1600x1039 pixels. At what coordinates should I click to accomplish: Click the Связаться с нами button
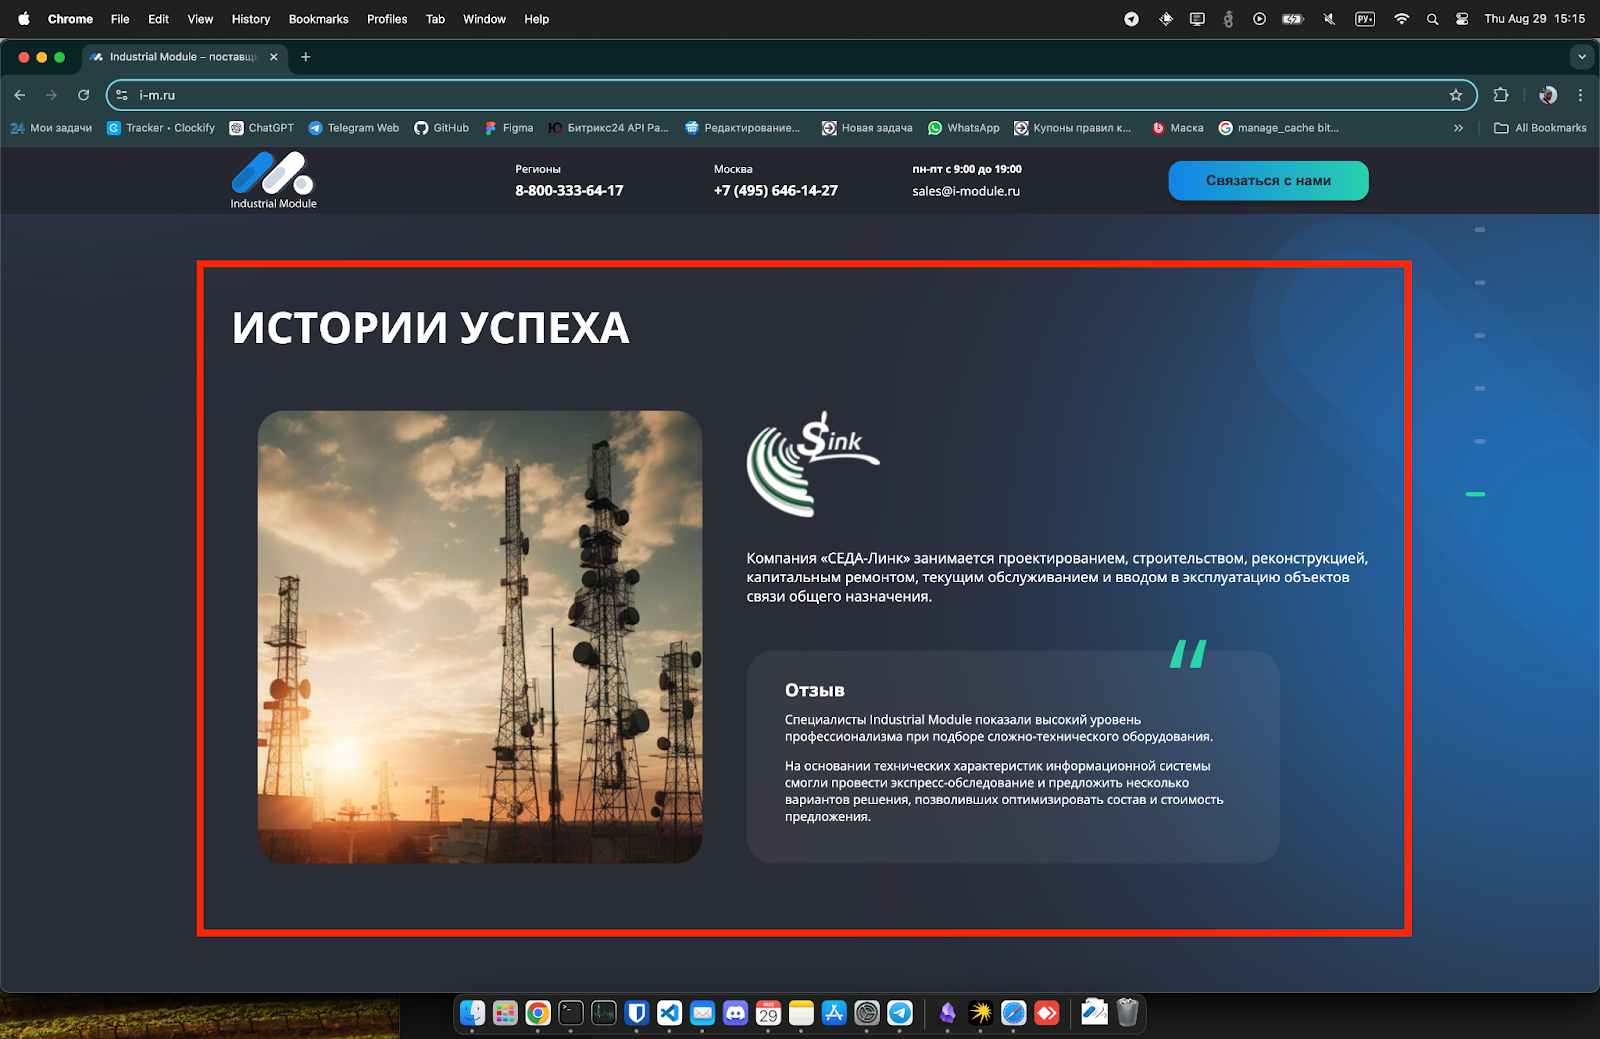(1268, 181)
